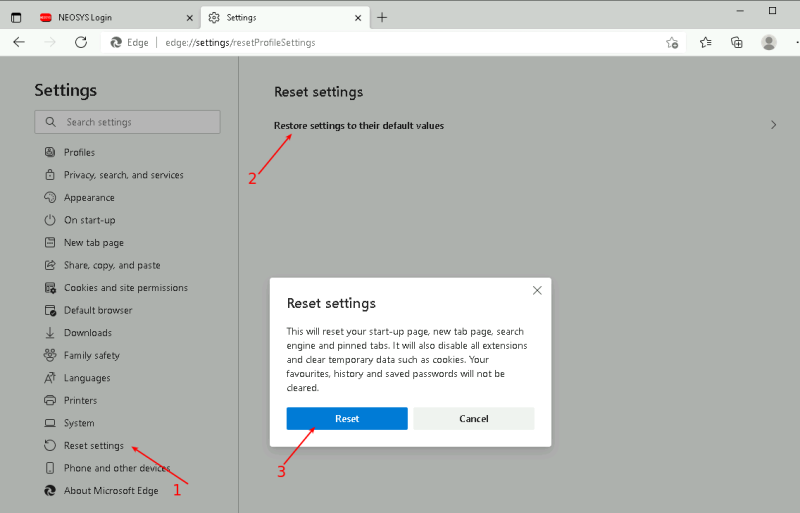Select the Appearance palette icon

(50, 197)
